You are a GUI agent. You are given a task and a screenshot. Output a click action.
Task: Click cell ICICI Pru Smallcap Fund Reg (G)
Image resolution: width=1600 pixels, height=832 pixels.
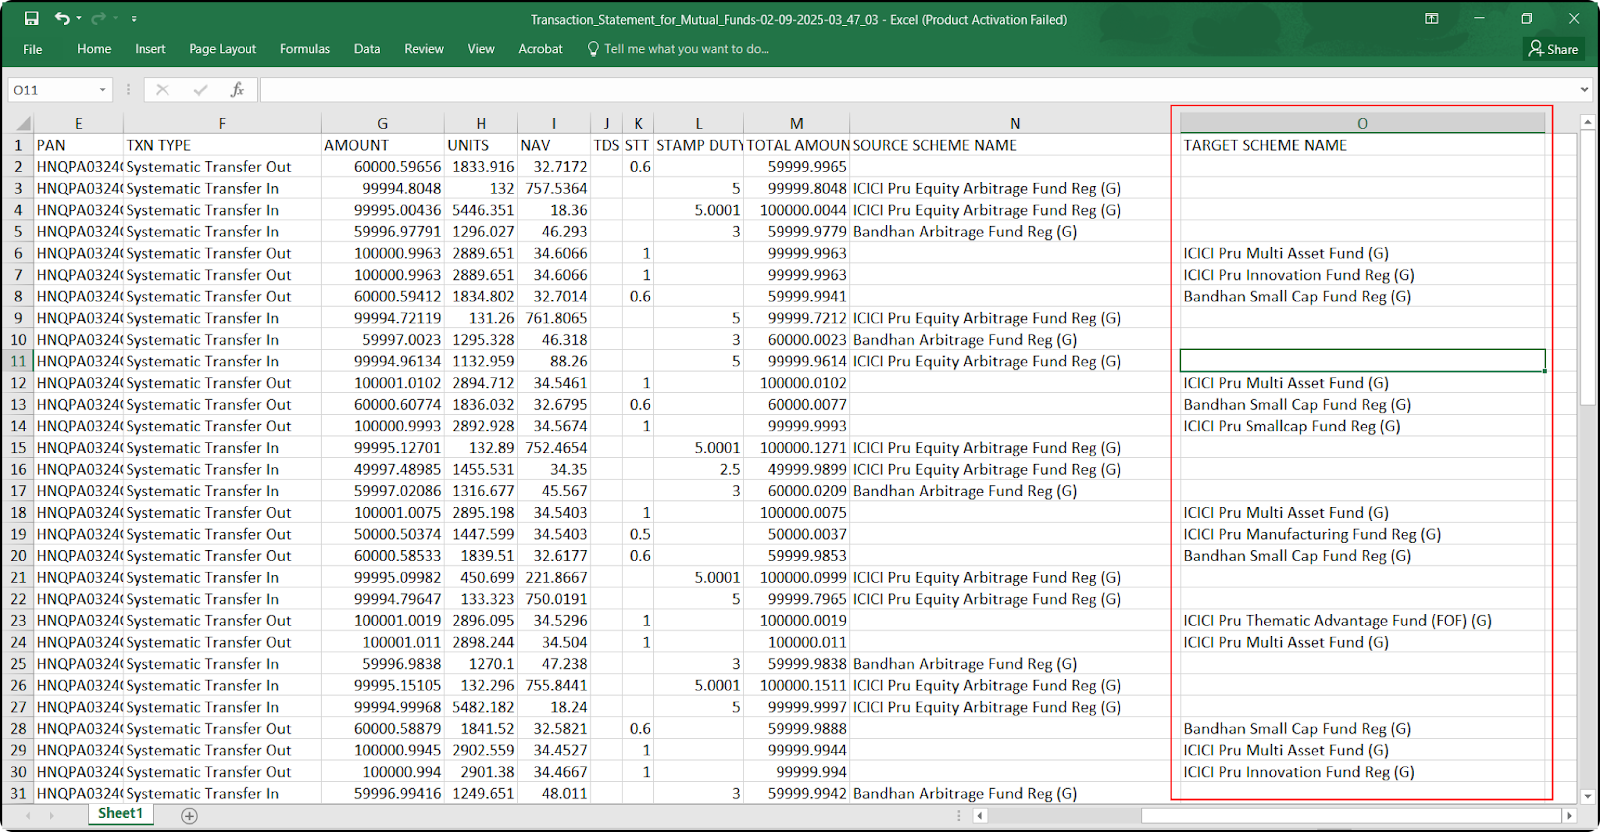point(1362,426)
